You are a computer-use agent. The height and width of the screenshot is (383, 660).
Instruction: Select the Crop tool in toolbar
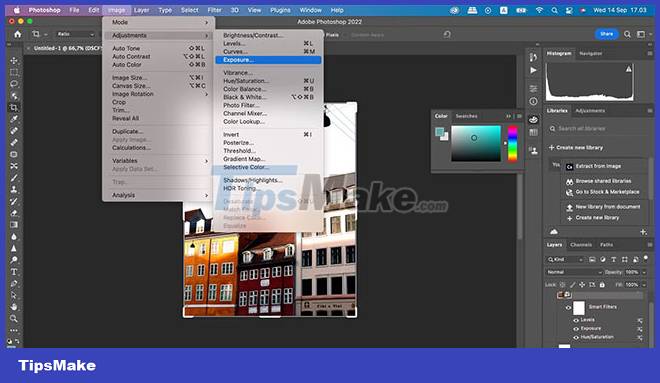coord(14,108)
